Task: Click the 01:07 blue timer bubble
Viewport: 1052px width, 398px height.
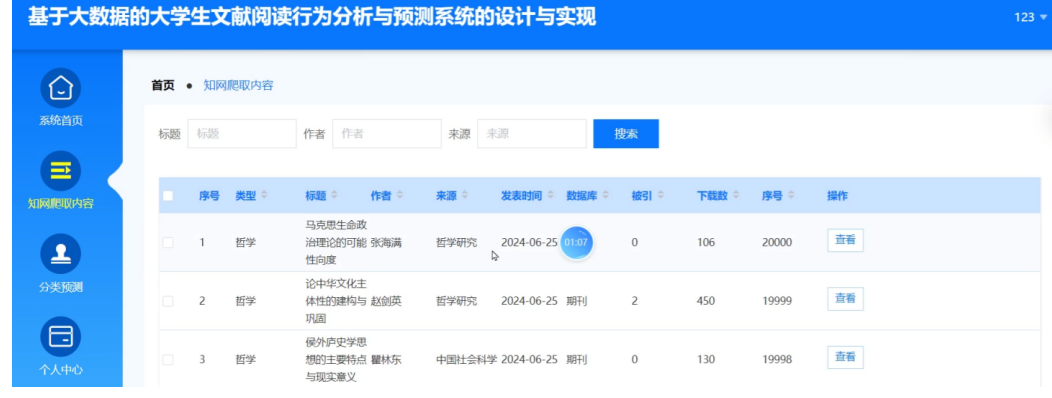Action: pos(576,242)
